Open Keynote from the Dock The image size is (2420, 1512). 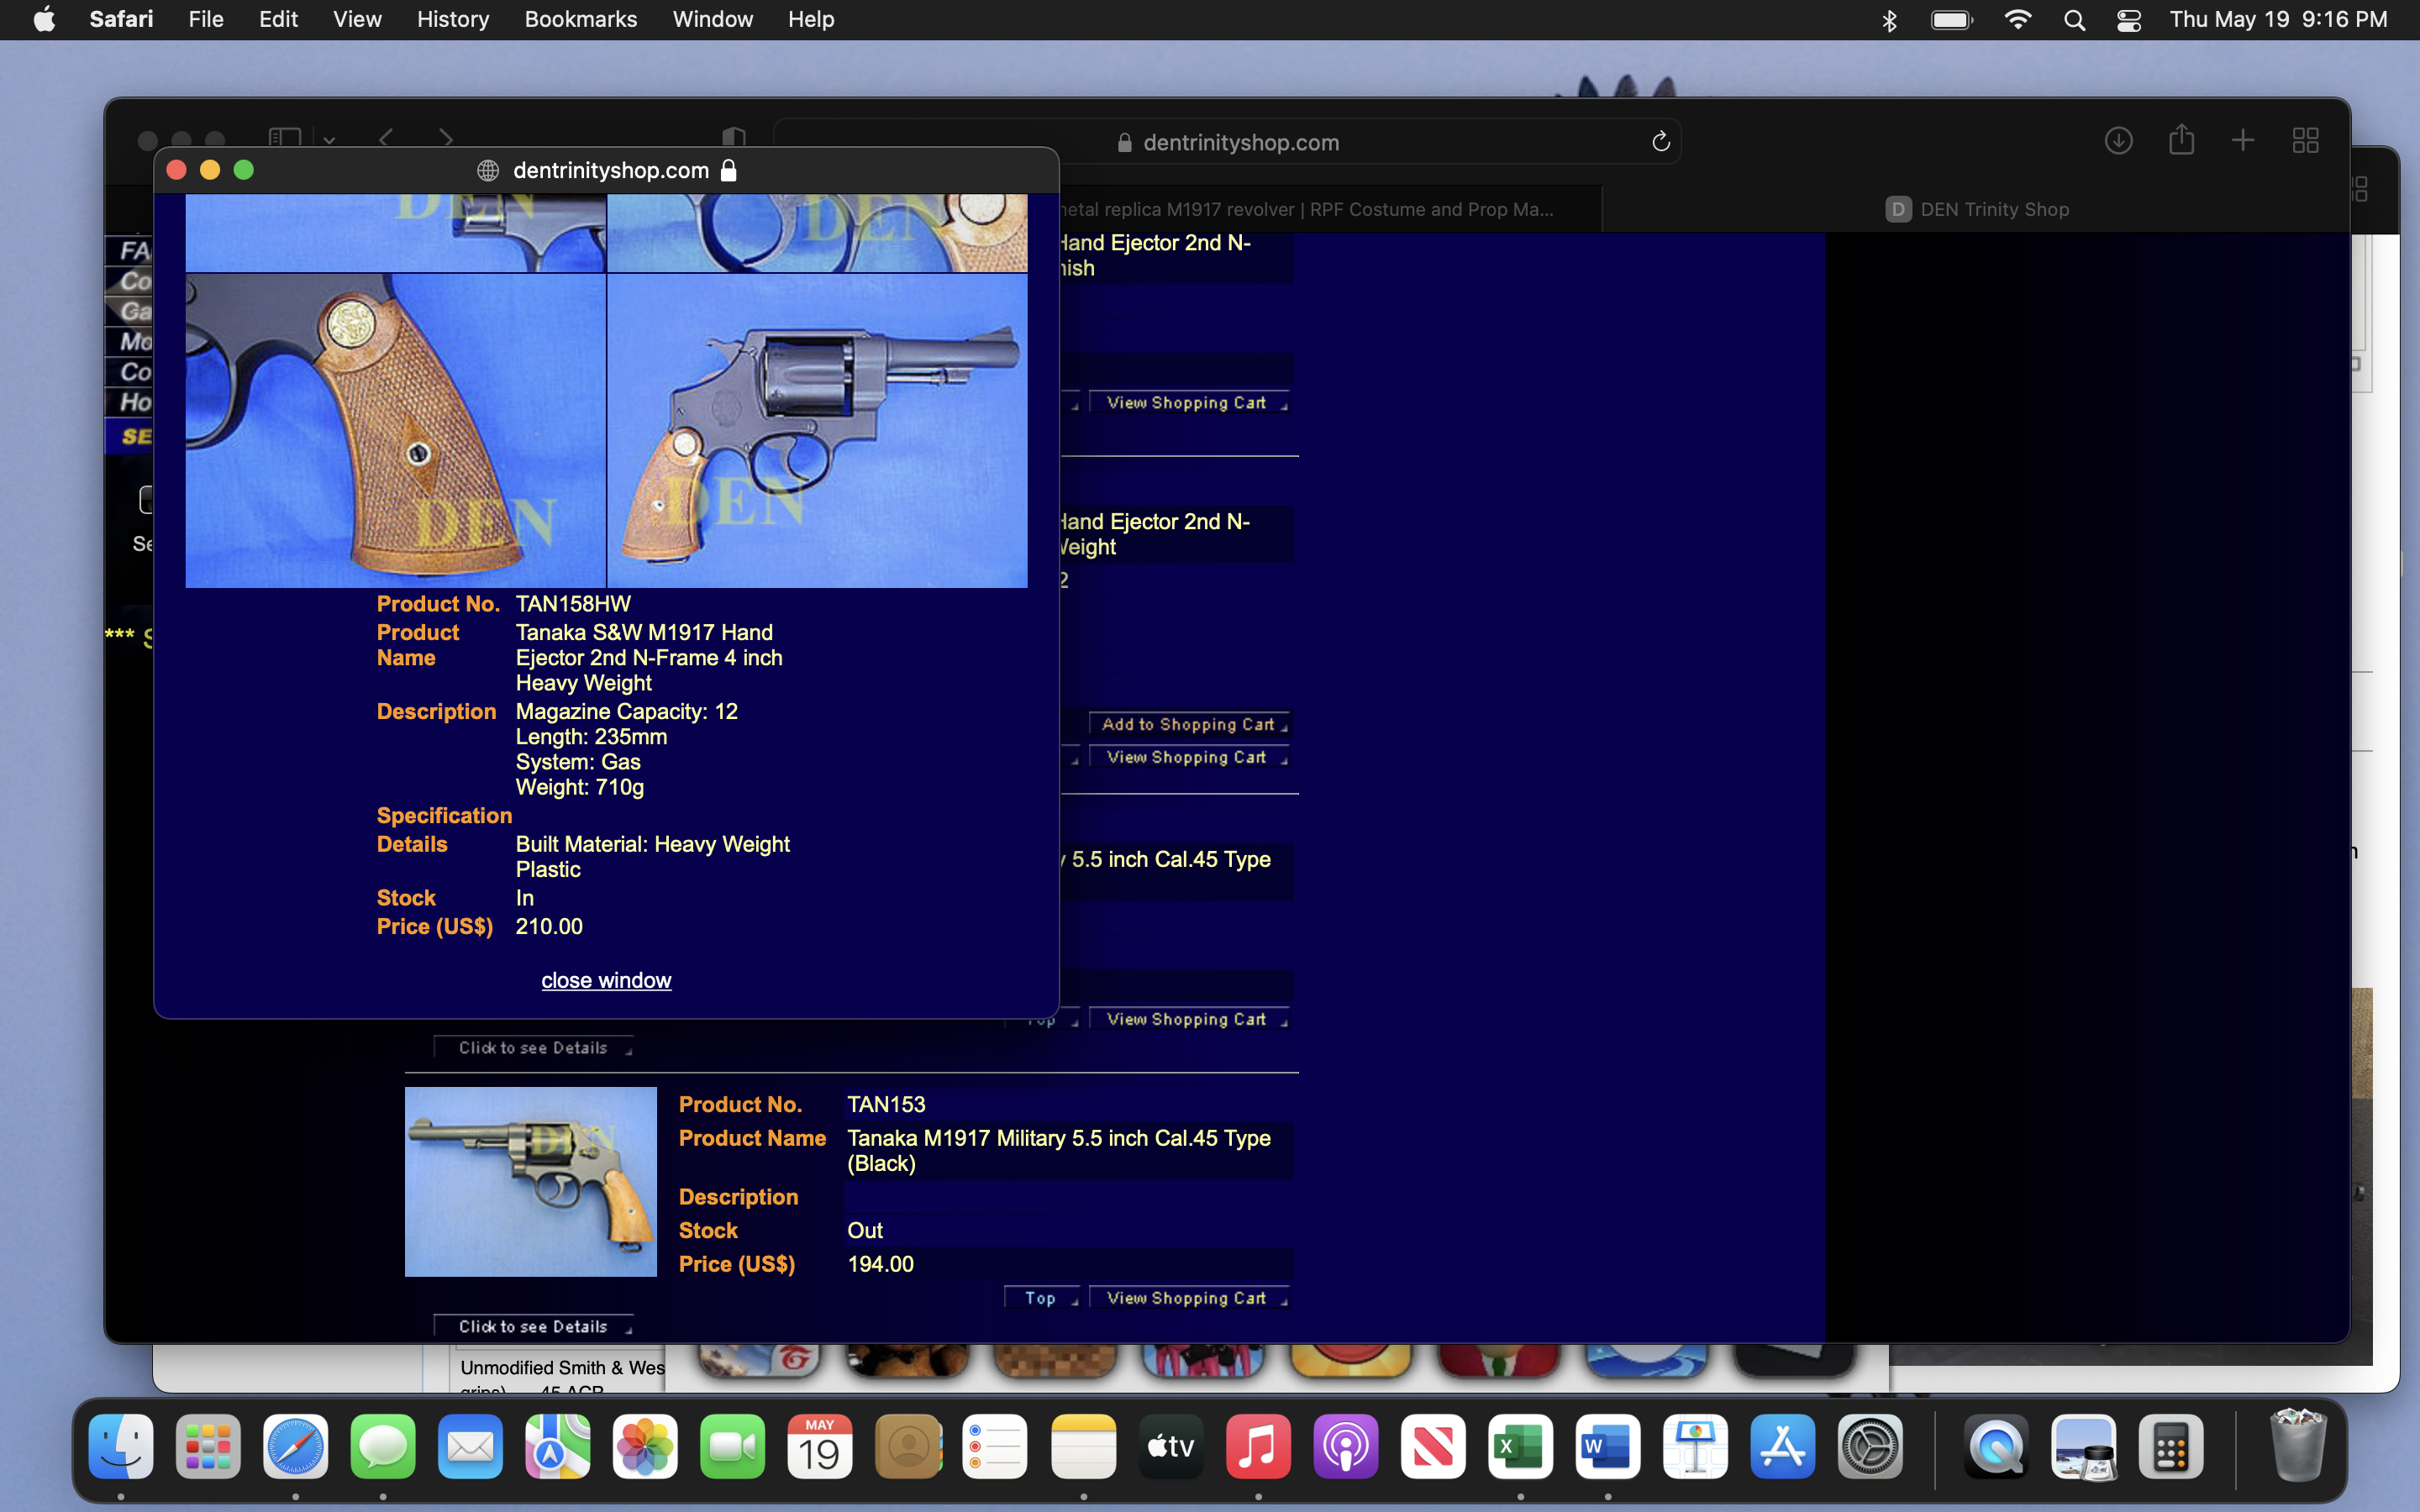[x=1695, y=1447]
